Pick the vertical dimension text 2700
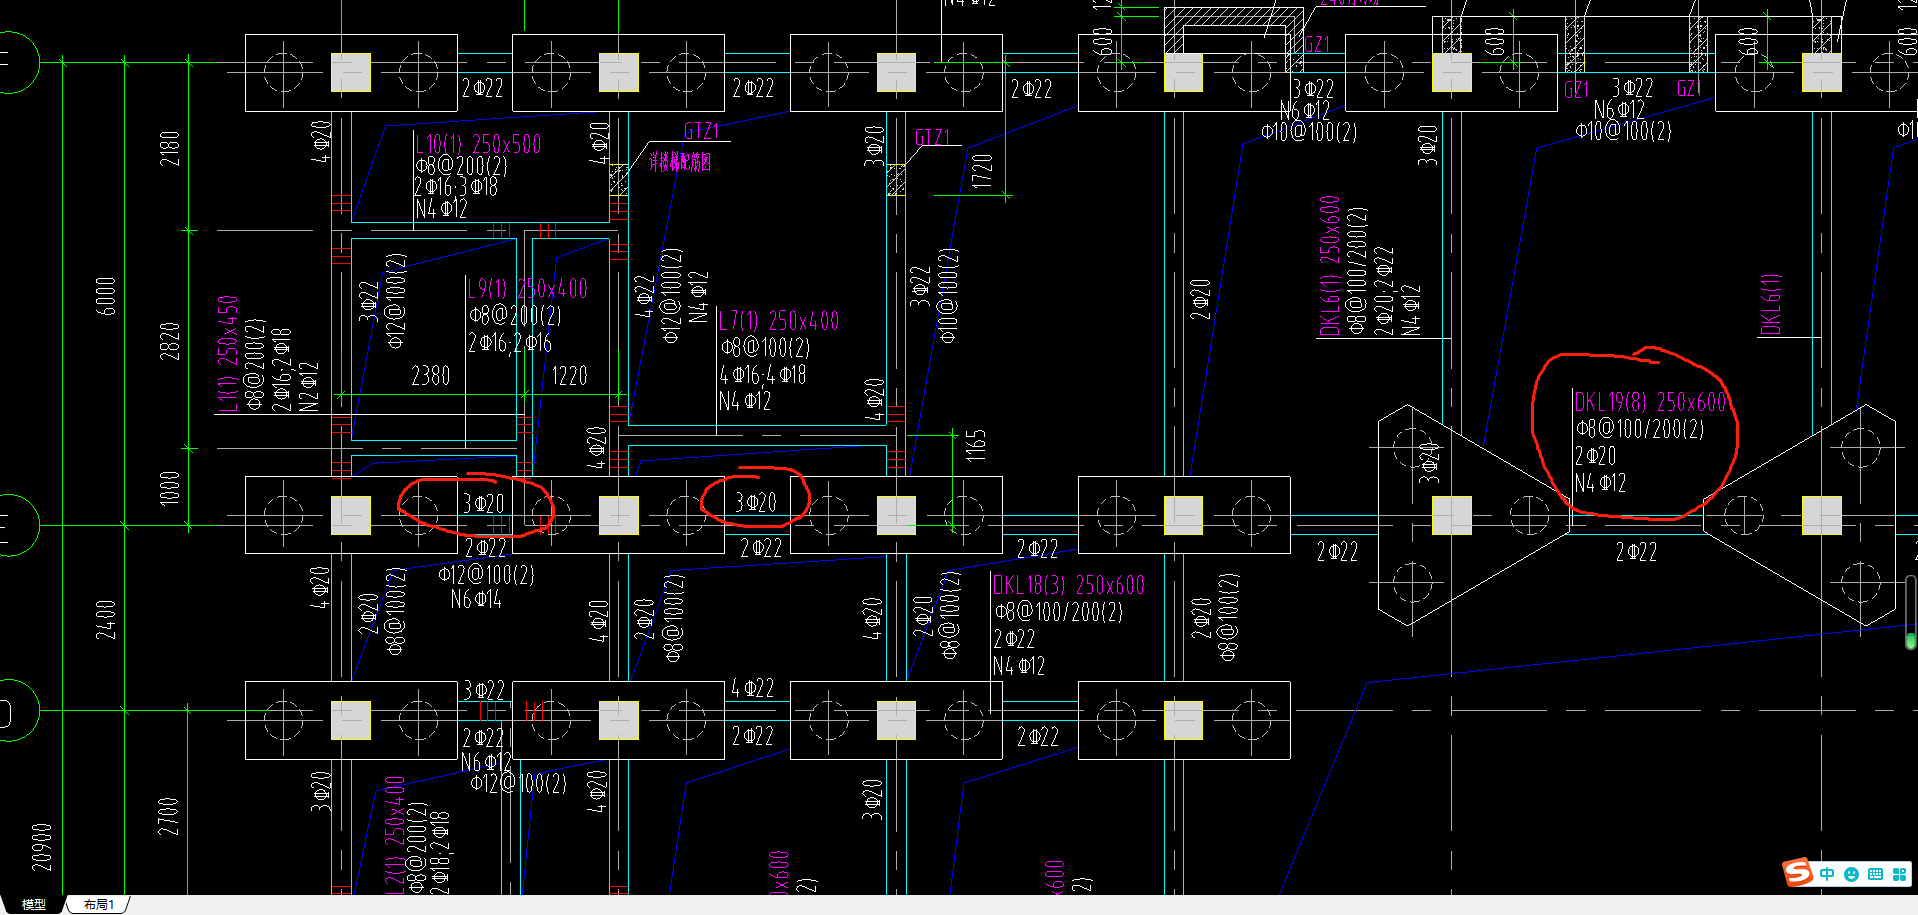 pyautogui.click(x=170, y=816)
